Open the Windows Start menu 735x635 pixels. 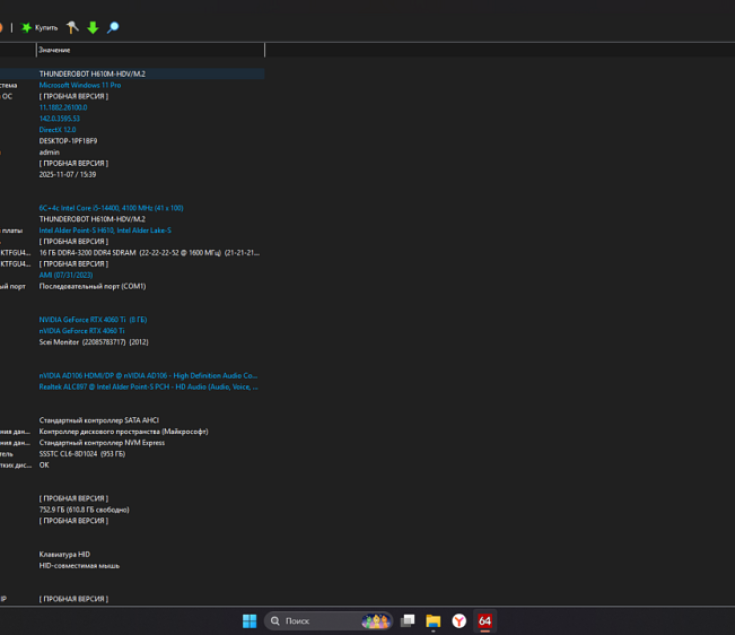point(249,621)
